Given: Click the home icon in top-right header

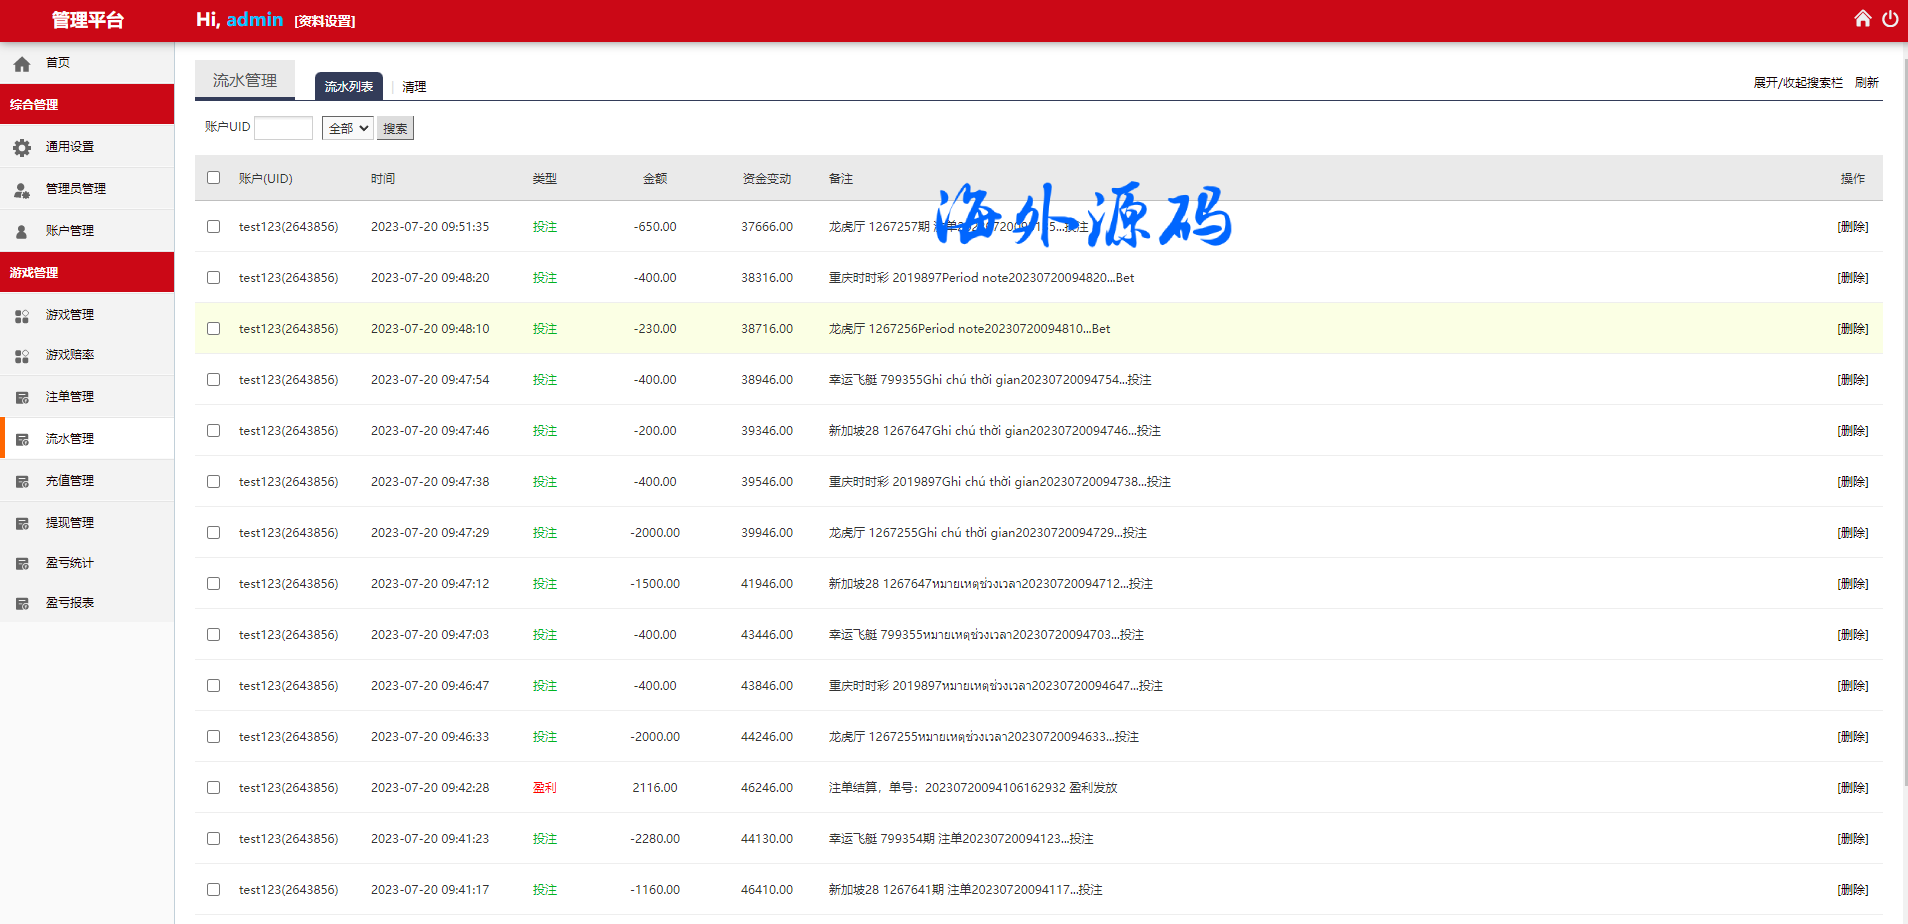Looking at the screenshot, I should click(1862, 19).
